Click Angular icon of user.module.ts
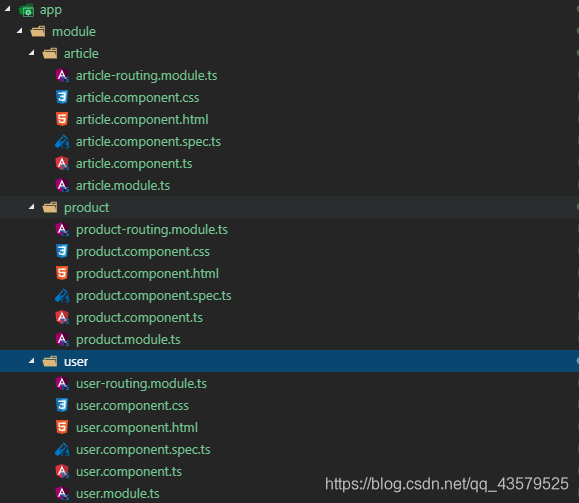The image size is (579, 503). coord(62,493)
